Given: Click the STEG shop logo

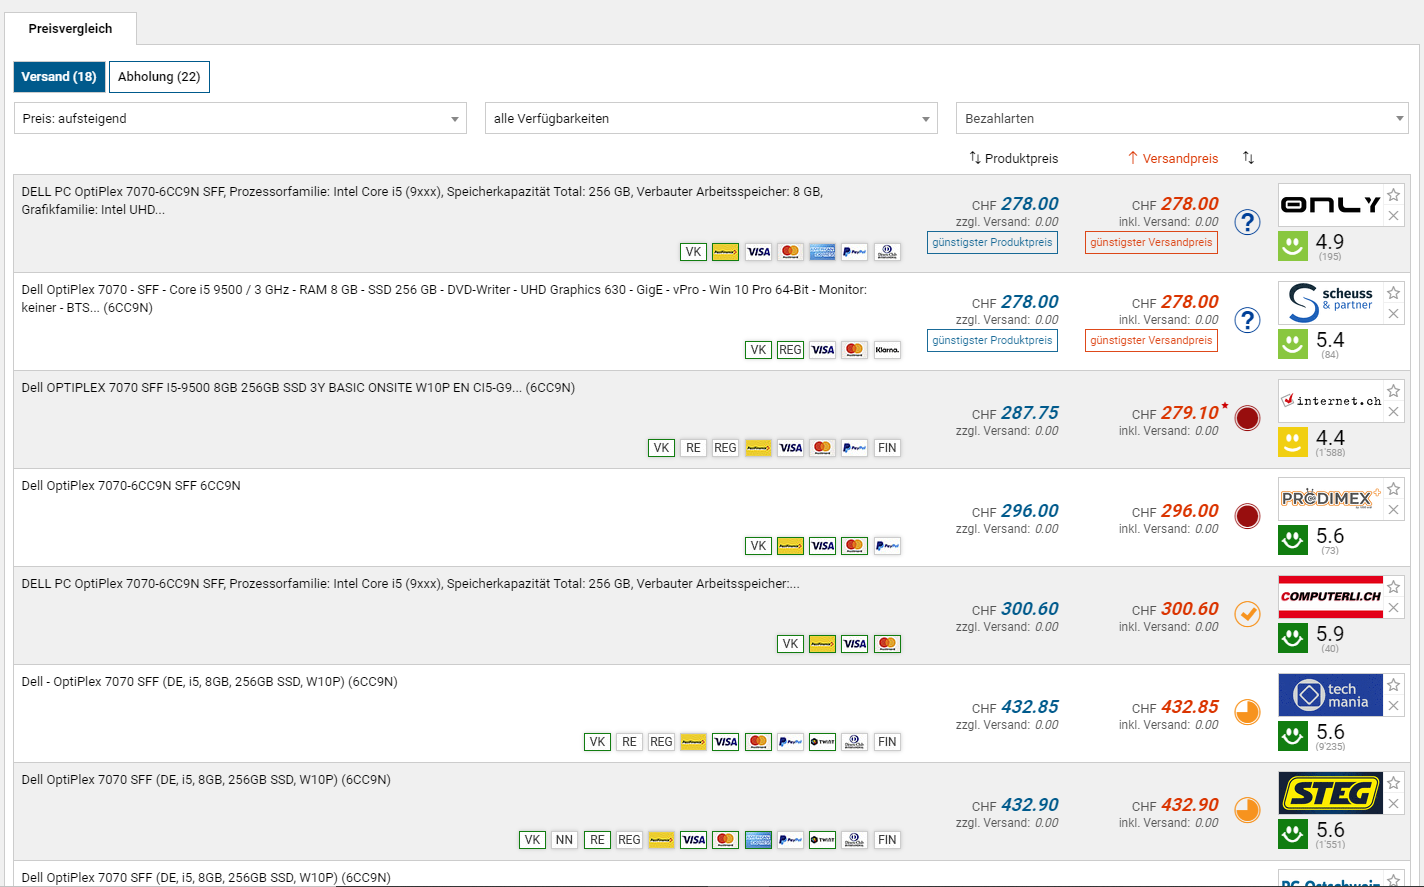Looking at the screenshot, I should (1330, 794).
